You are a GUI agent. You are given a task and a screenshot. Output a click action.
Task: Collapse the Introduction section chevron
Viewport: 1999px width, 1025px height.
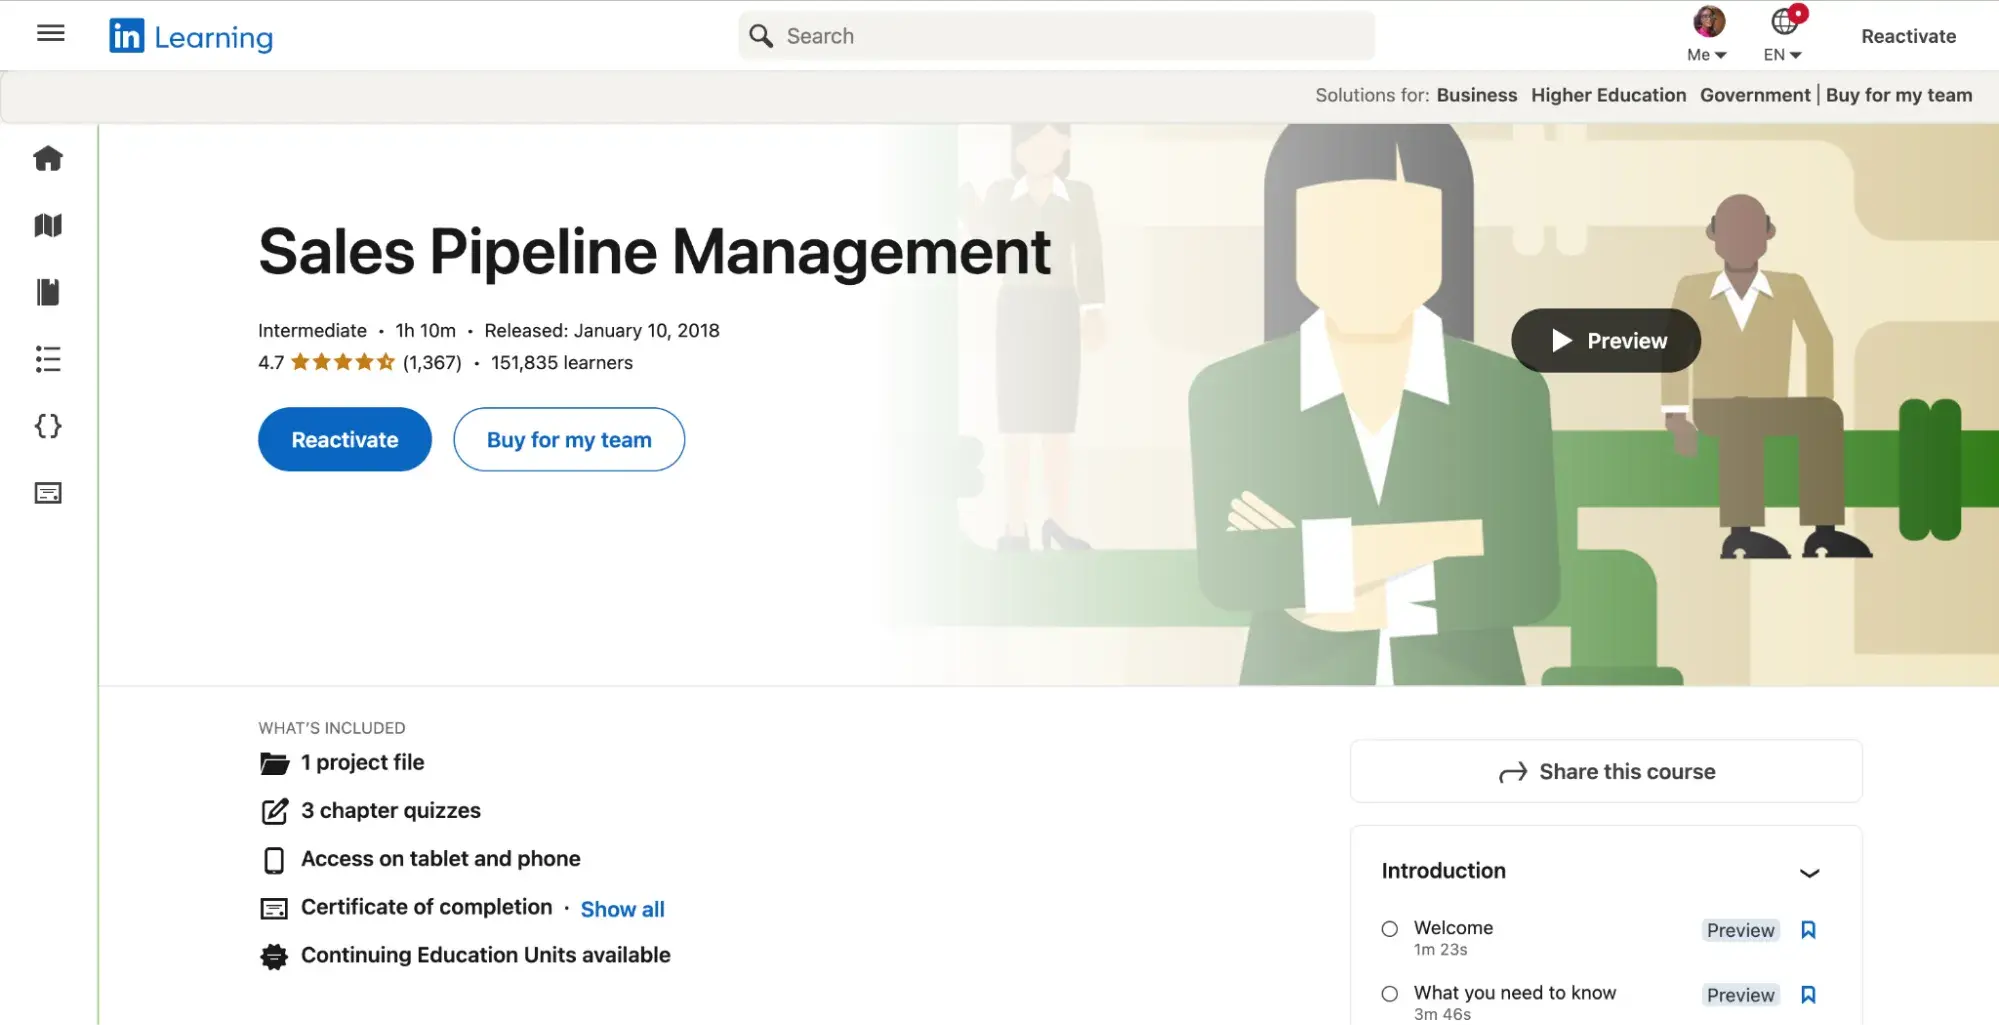click(1809, 872)
